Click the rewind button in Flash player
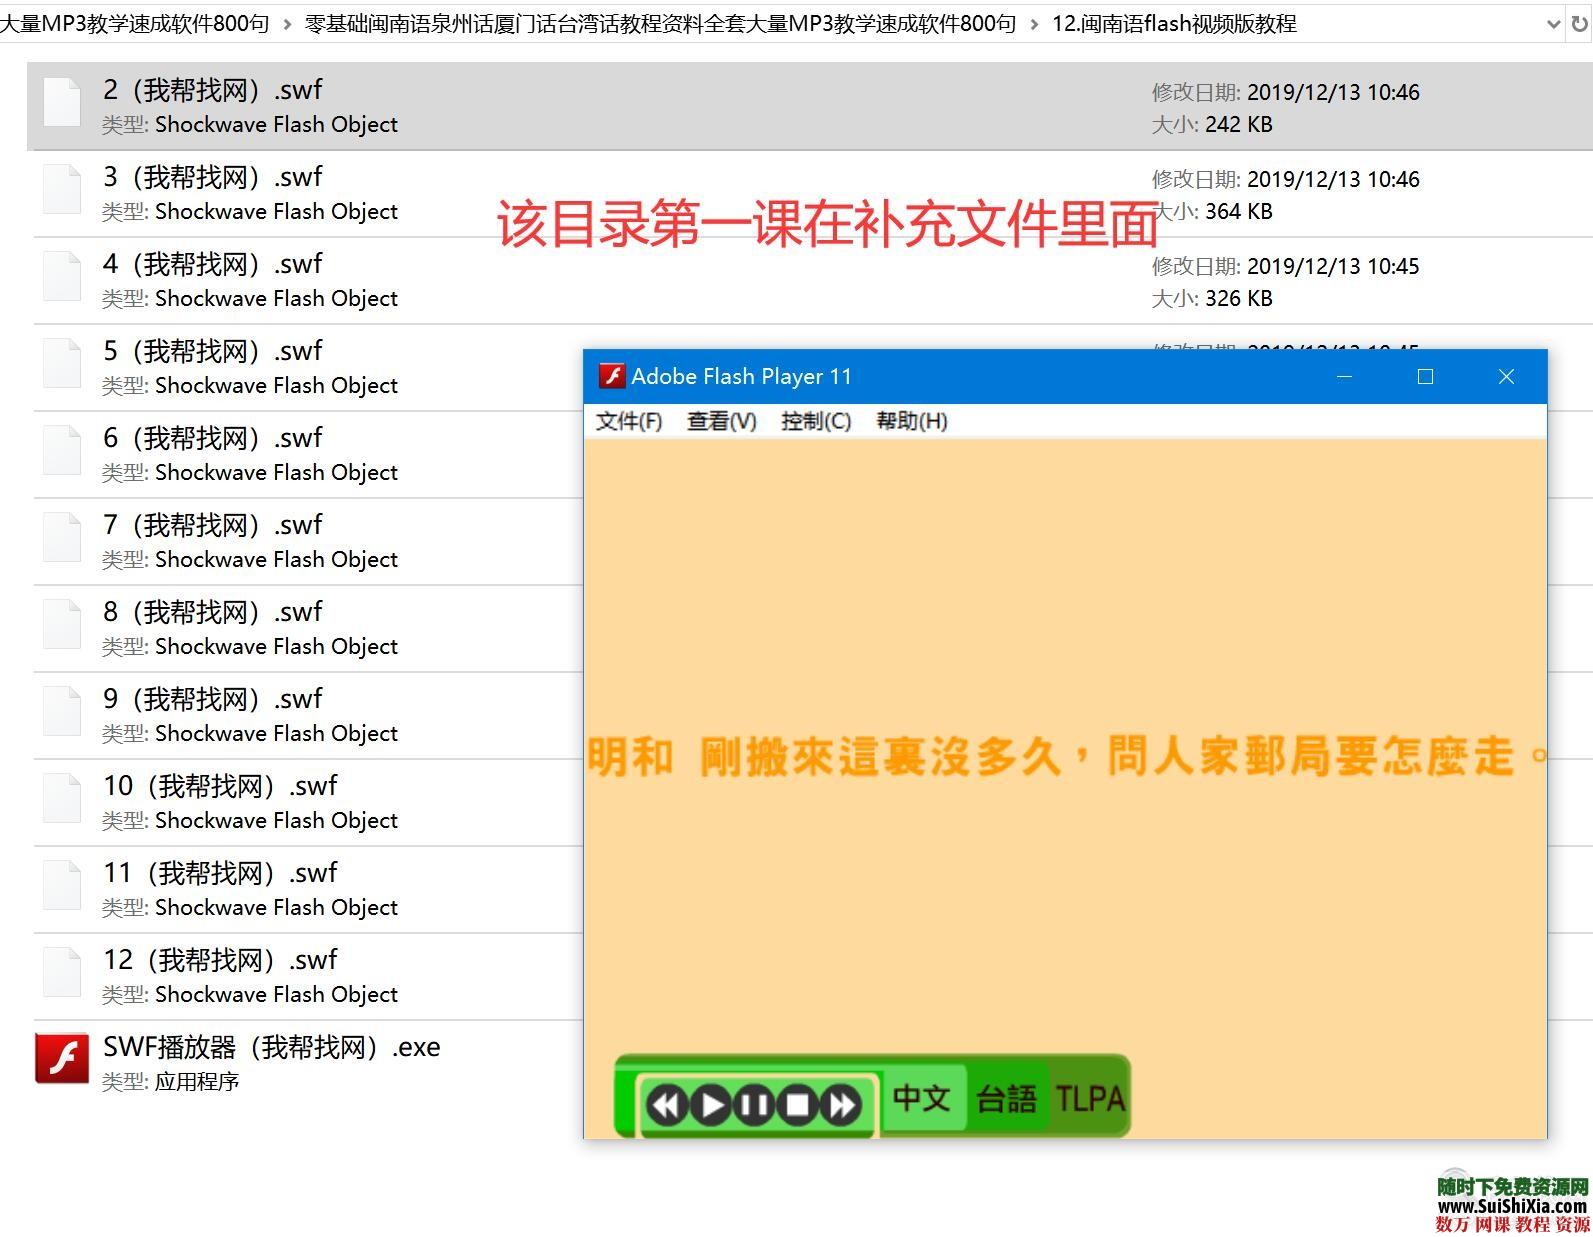1593x1237 pixels. point(667,1105)
